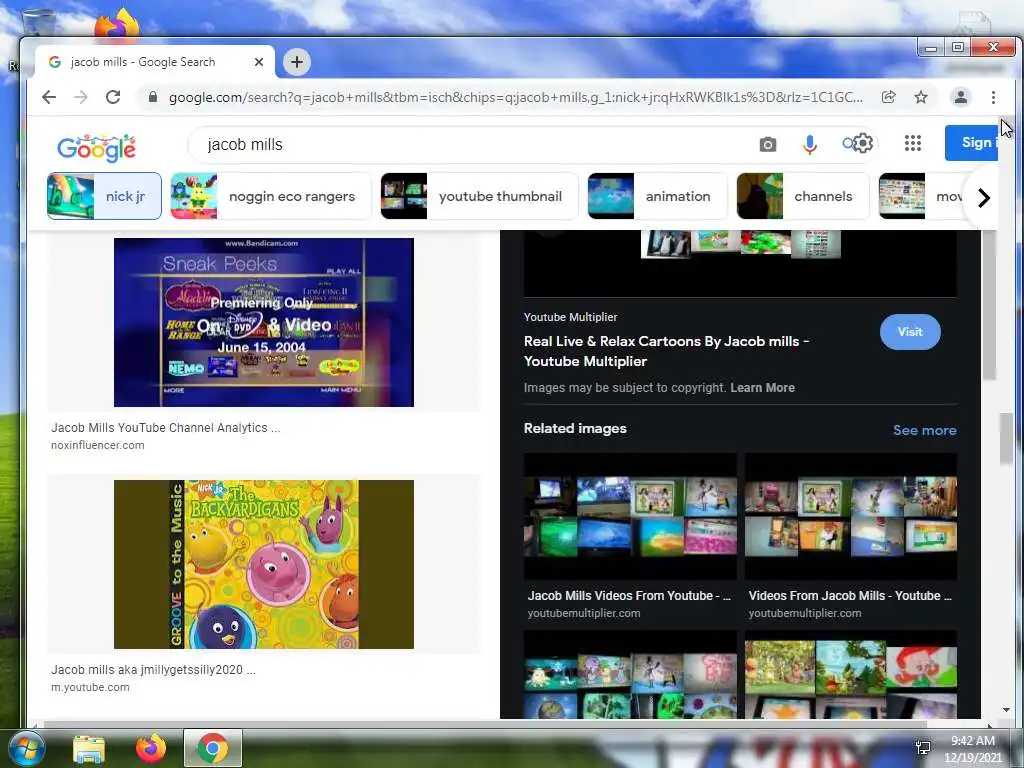Click Jacob Mills Videos From Youtube caption
The width and height of the screenshot is (1024, 768).
point(630,596)
